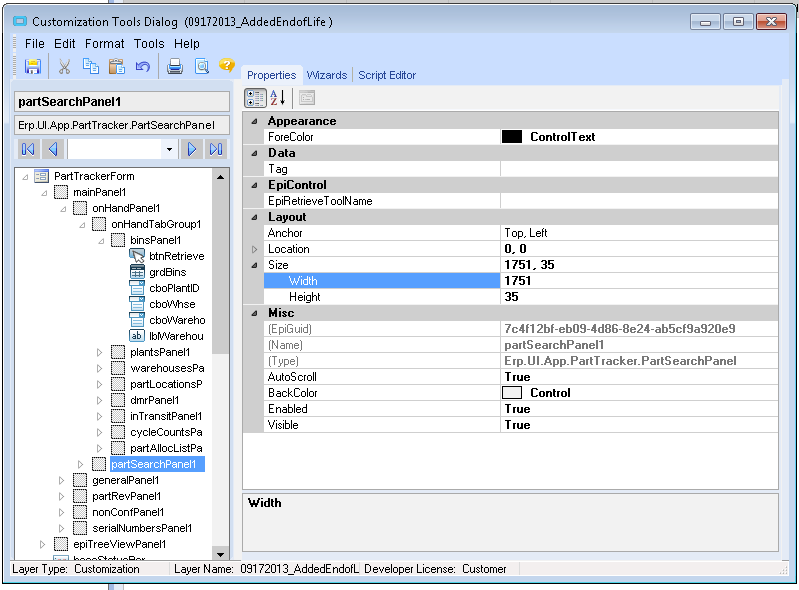Switch property grid to Alphabetical sorting
The width and height of the screenshot is (799, 590).
click(x=278, y=97)
